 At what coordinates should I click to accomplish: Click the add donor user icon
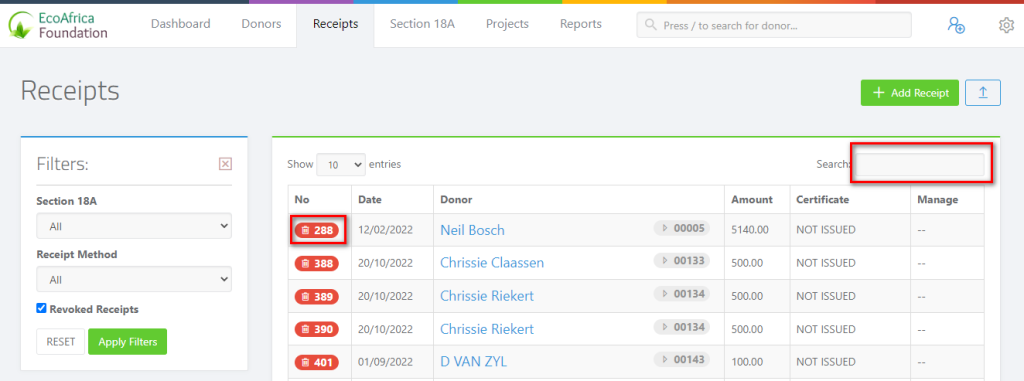956,25
